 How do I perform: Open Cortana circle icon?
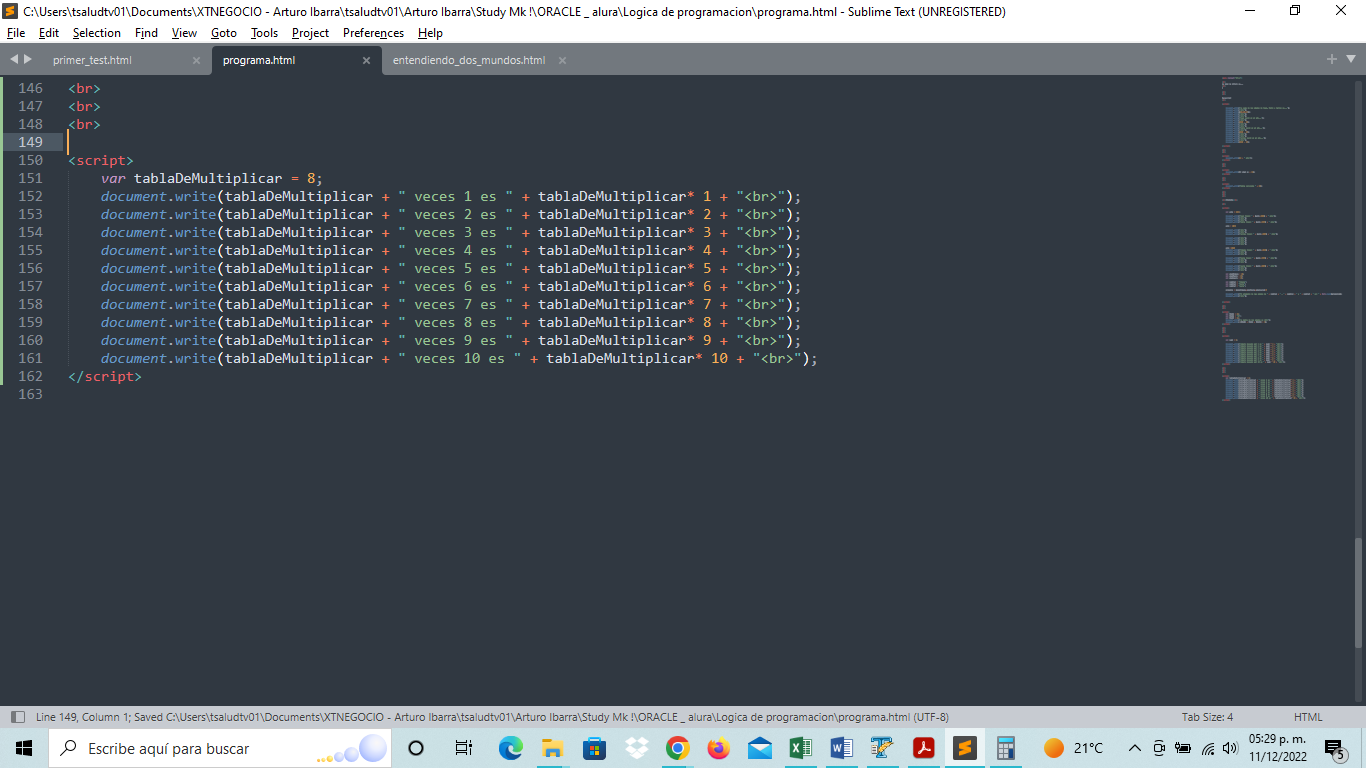coord(417,748)
